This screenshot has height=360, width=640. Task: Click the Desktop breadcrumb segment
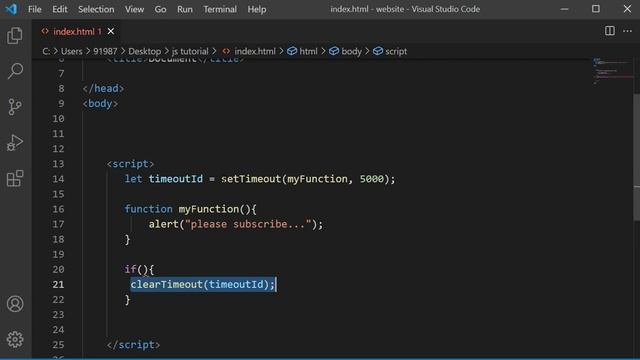pos(144,51)
